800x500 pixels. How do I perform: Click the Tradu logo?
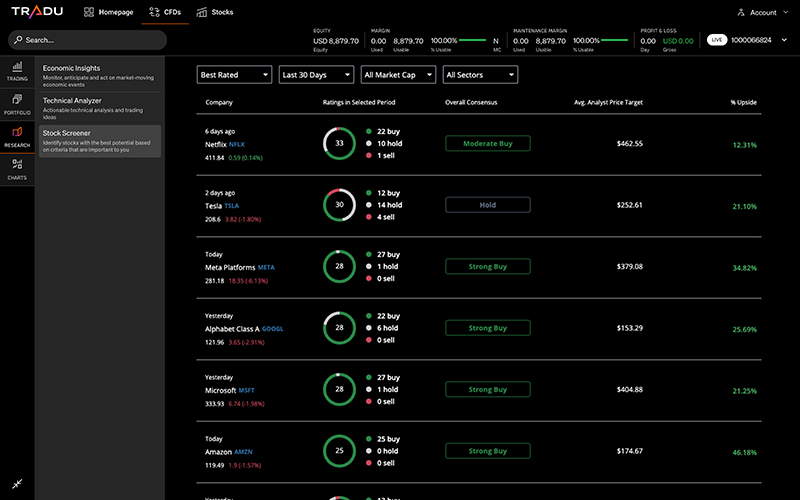(x=37, y=12)
